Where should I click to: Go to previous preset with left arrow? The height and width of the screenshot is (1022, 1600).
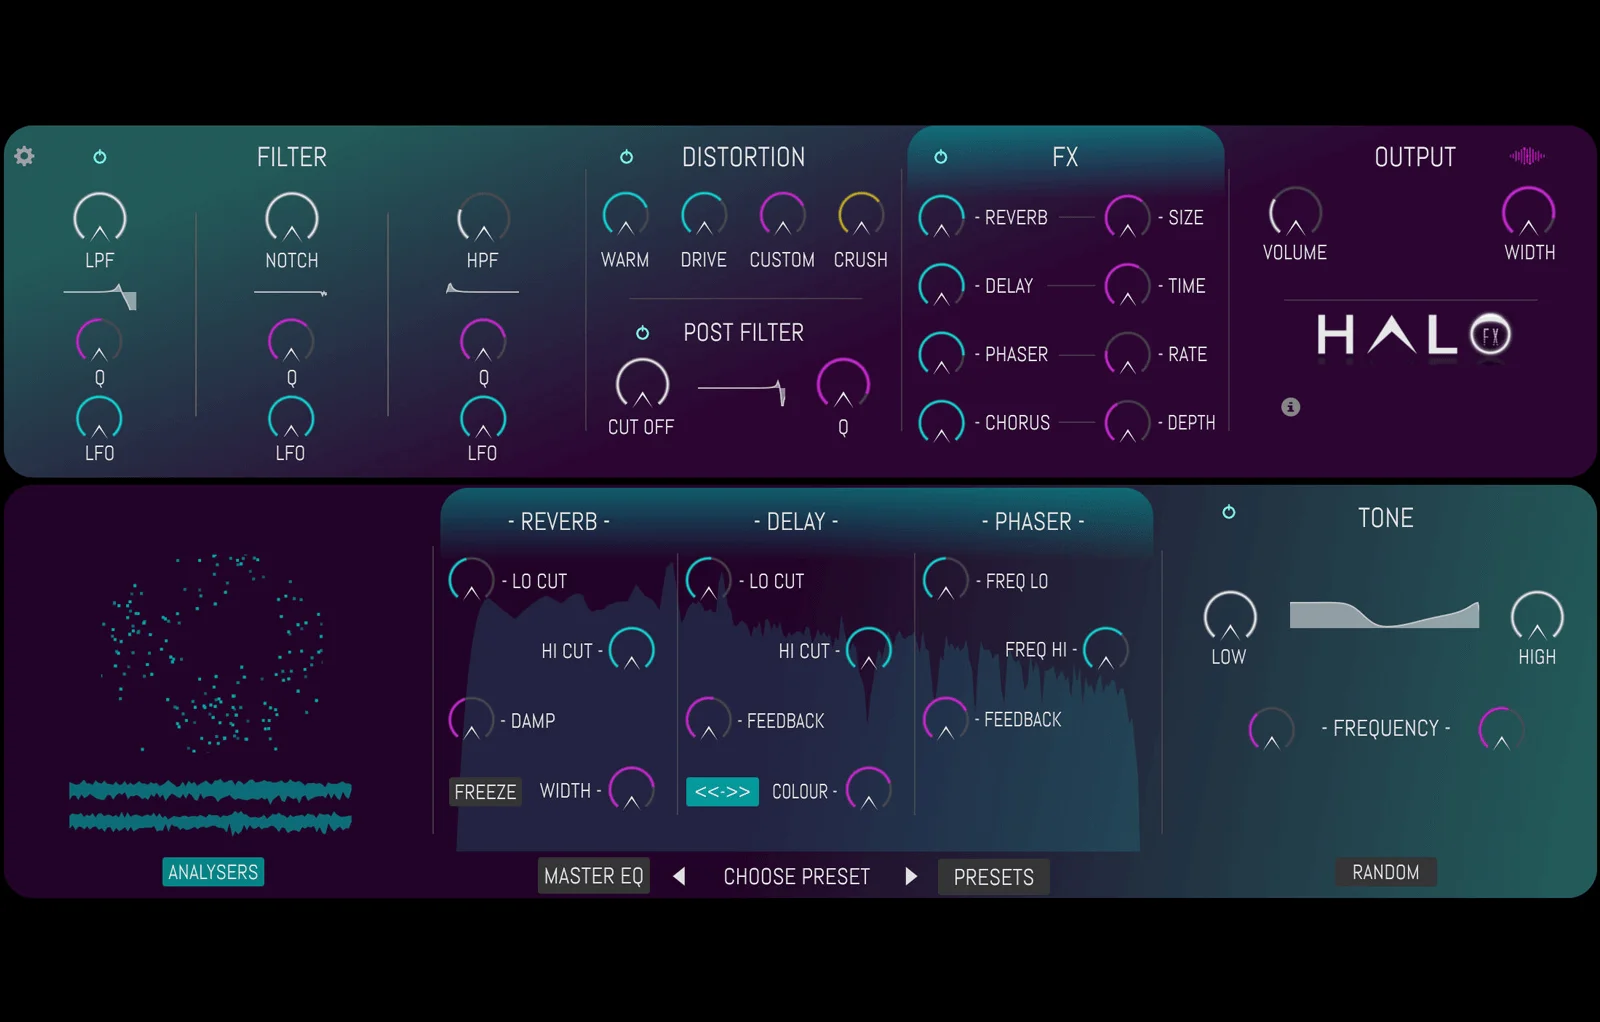[x=680, y=877]
